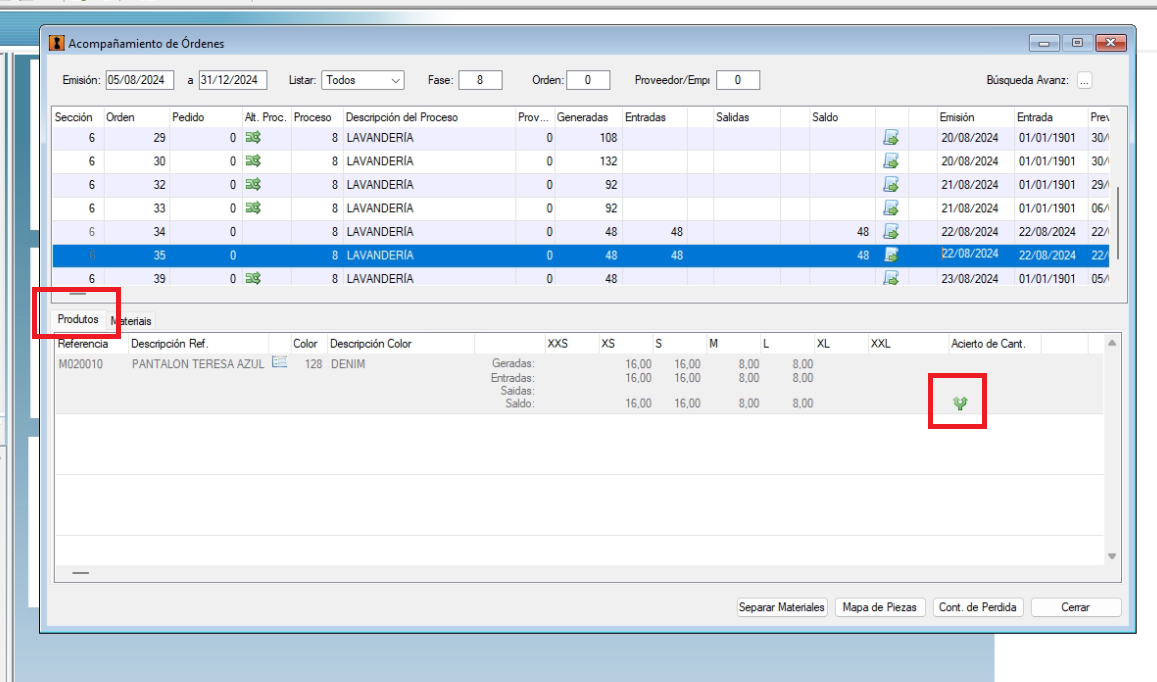Image resolution: width=1157 pixels, height=682 pixels.
Task: Click the Cont. de Perdida button
Action: (x=978, y=607)
